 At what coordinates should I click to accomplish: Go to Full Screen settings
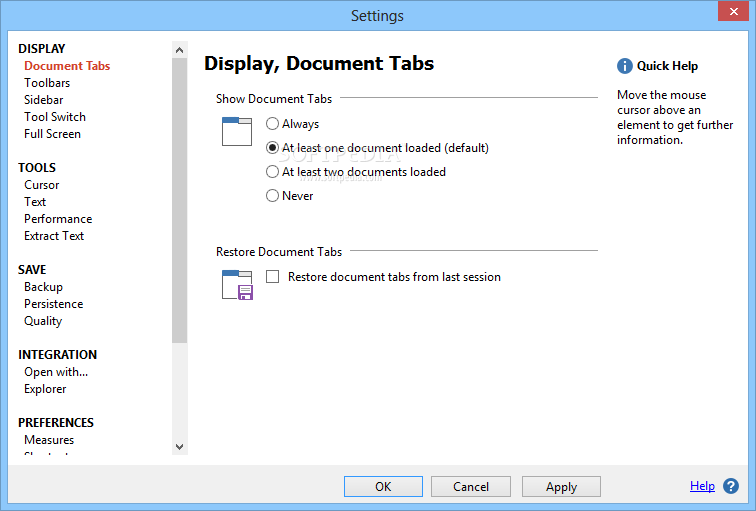(52, 134)
